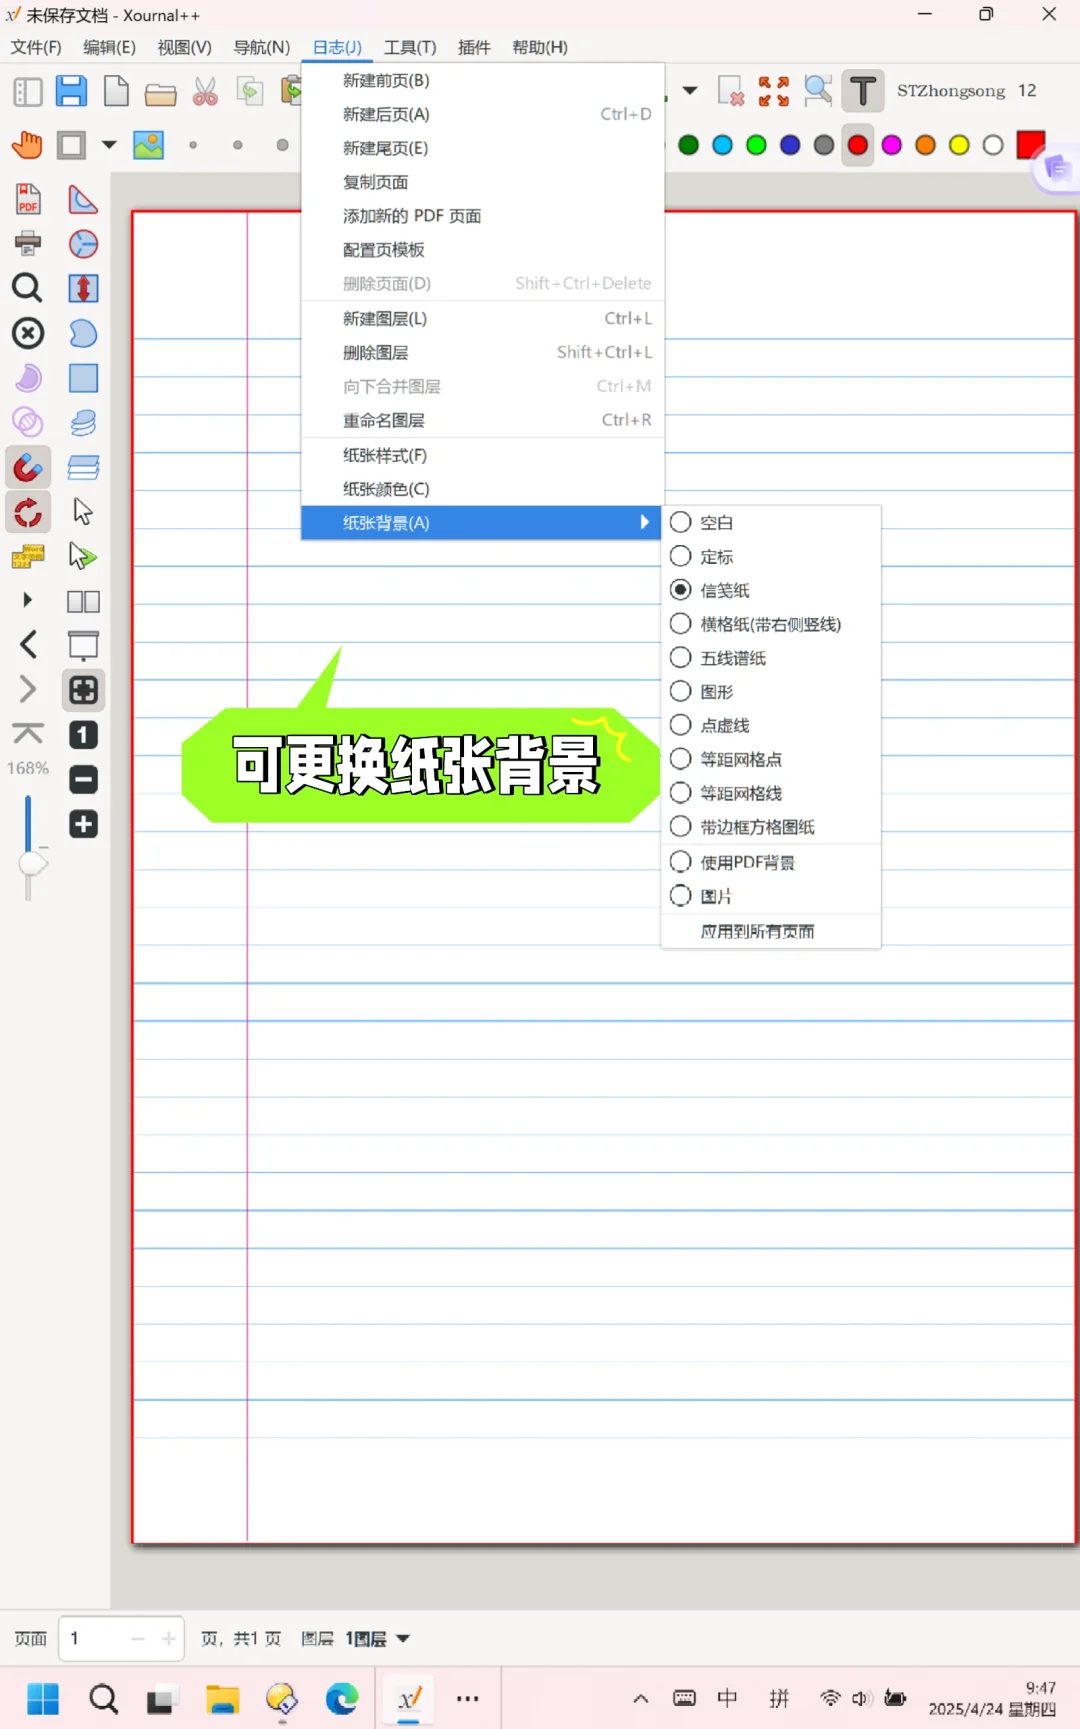Adjust the vertical zoom slider handle

pos(32,863)
